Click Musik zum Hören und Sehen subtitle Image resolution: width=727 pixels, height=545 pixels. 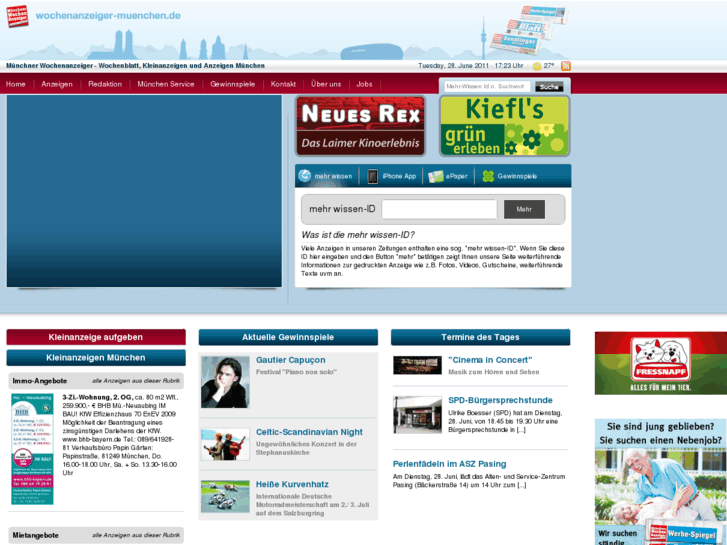click(494, 372)
